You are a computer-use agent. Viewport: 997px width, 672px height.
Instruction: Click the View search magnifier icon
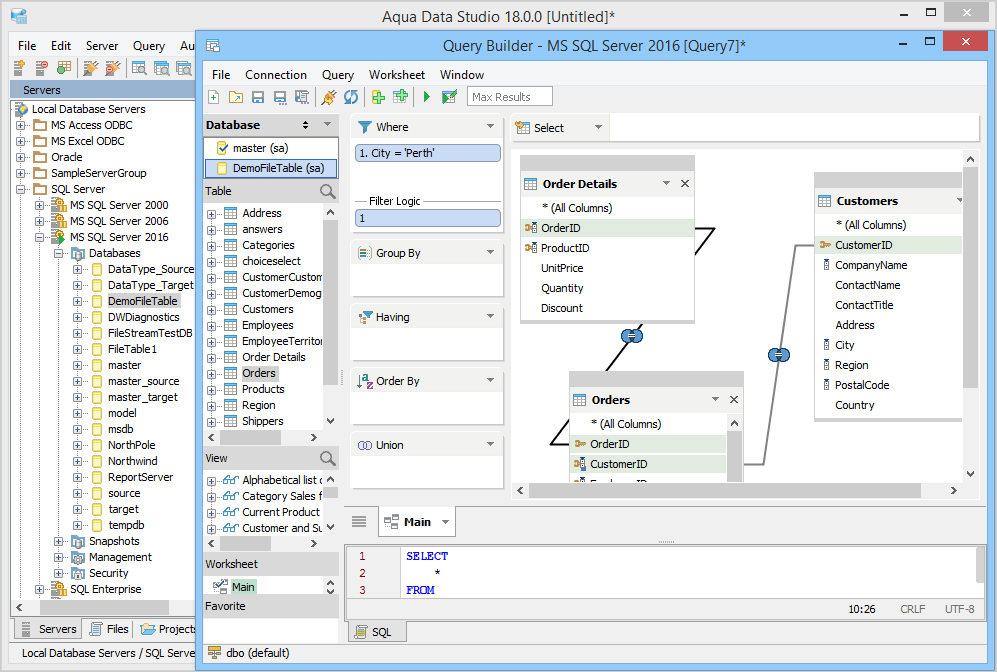tap(327, 458)
